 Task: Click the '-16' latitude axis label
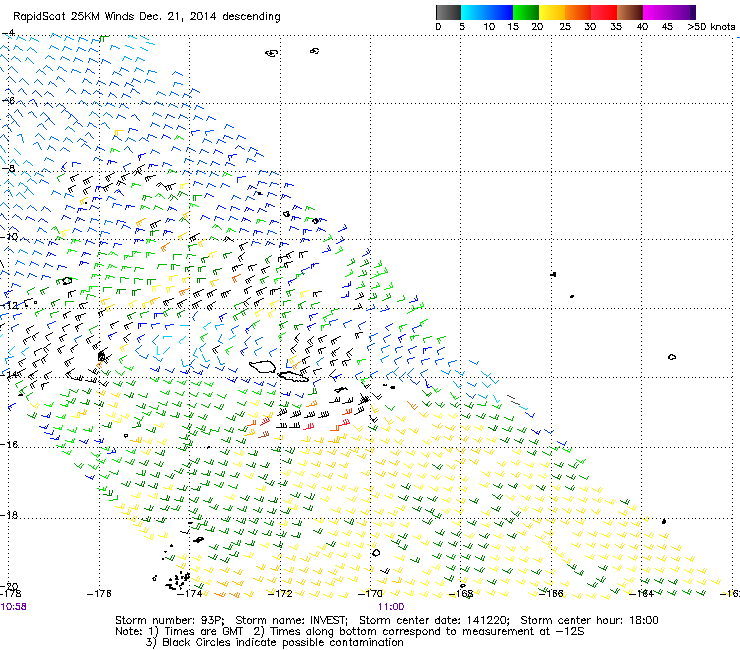point(9,445)
